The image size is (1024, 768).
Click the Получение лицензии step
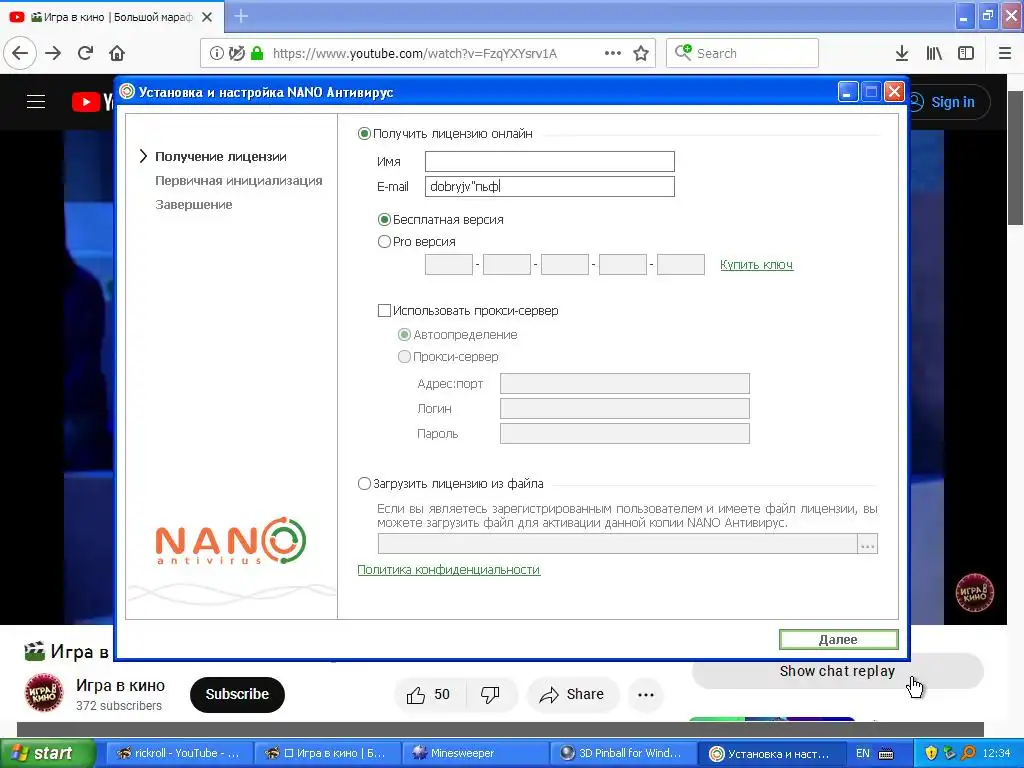tap(221, 157)
